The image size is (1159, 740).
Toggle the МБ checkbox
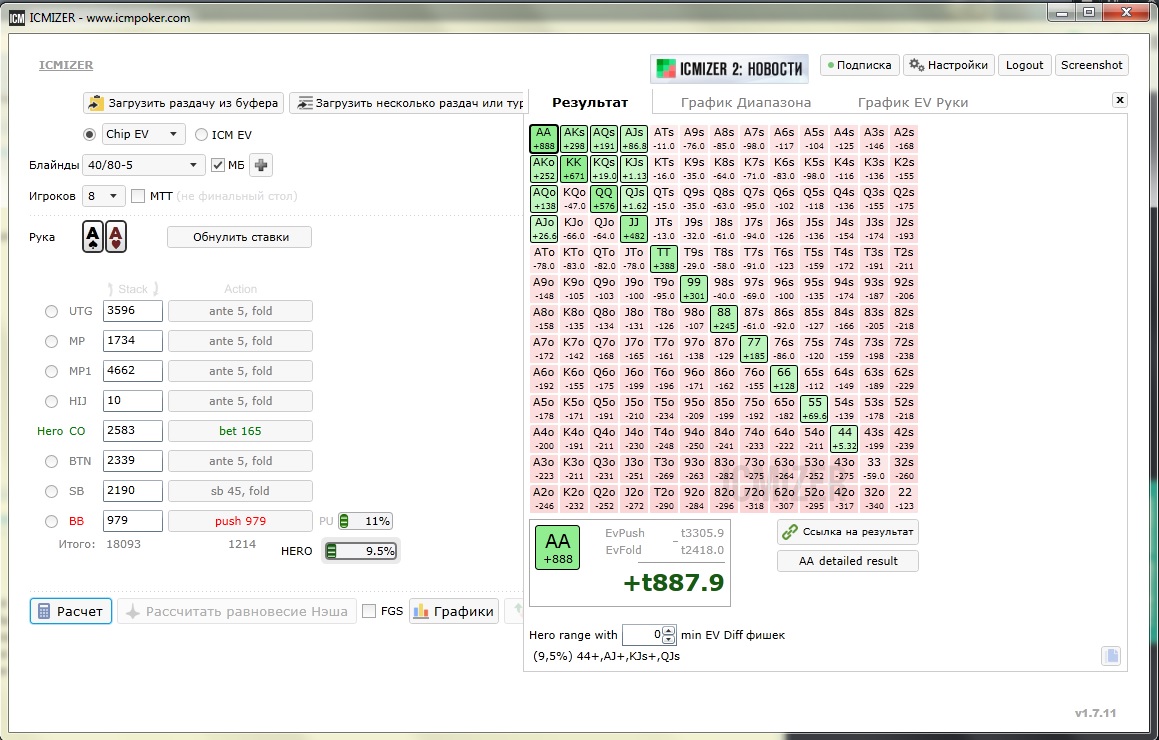coord(217,165)
